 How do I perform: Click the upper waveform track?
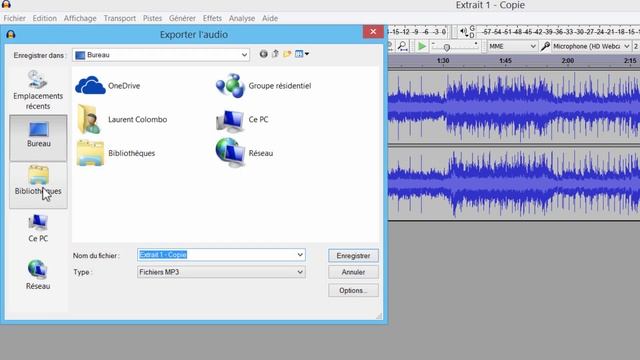pyautogui.click(x=514, y=107)
